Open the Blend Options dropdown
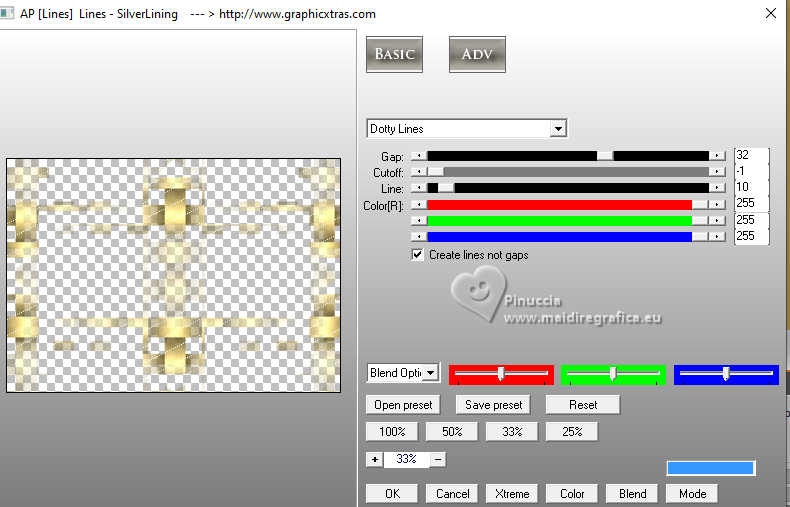 point(430,373)
